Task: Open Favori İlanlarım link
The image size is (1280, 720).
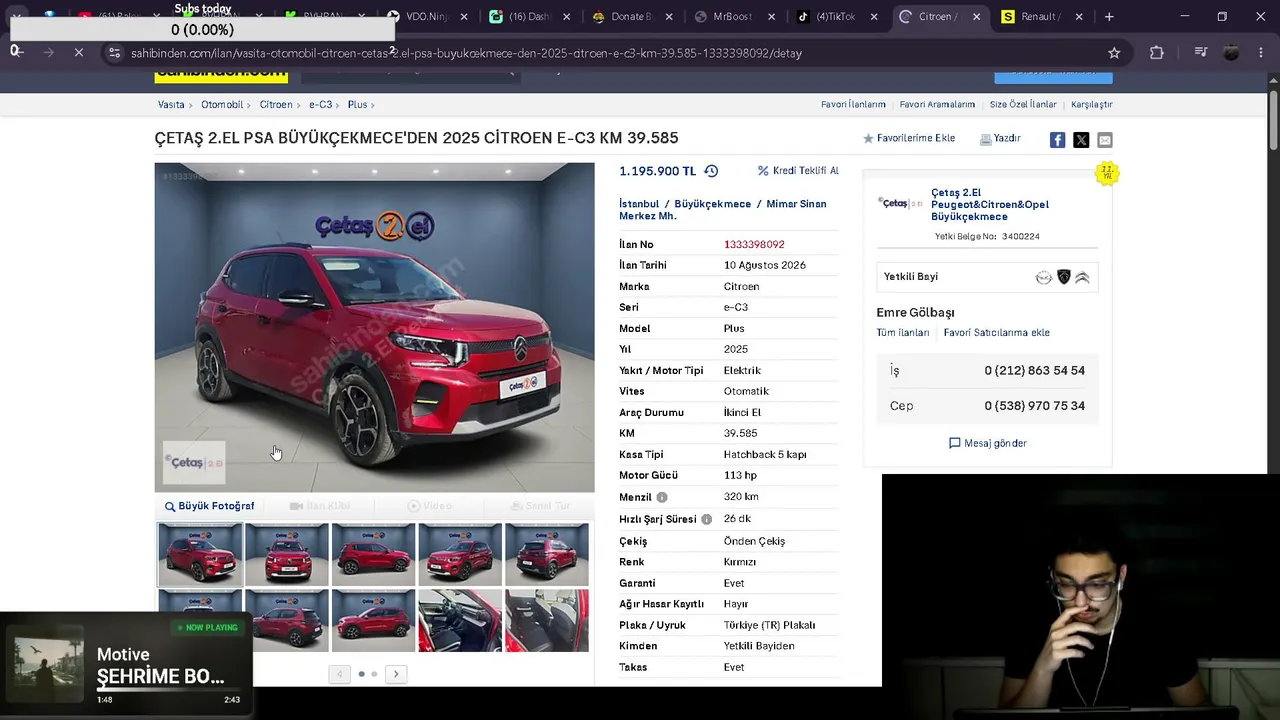Action: [853, 105]
